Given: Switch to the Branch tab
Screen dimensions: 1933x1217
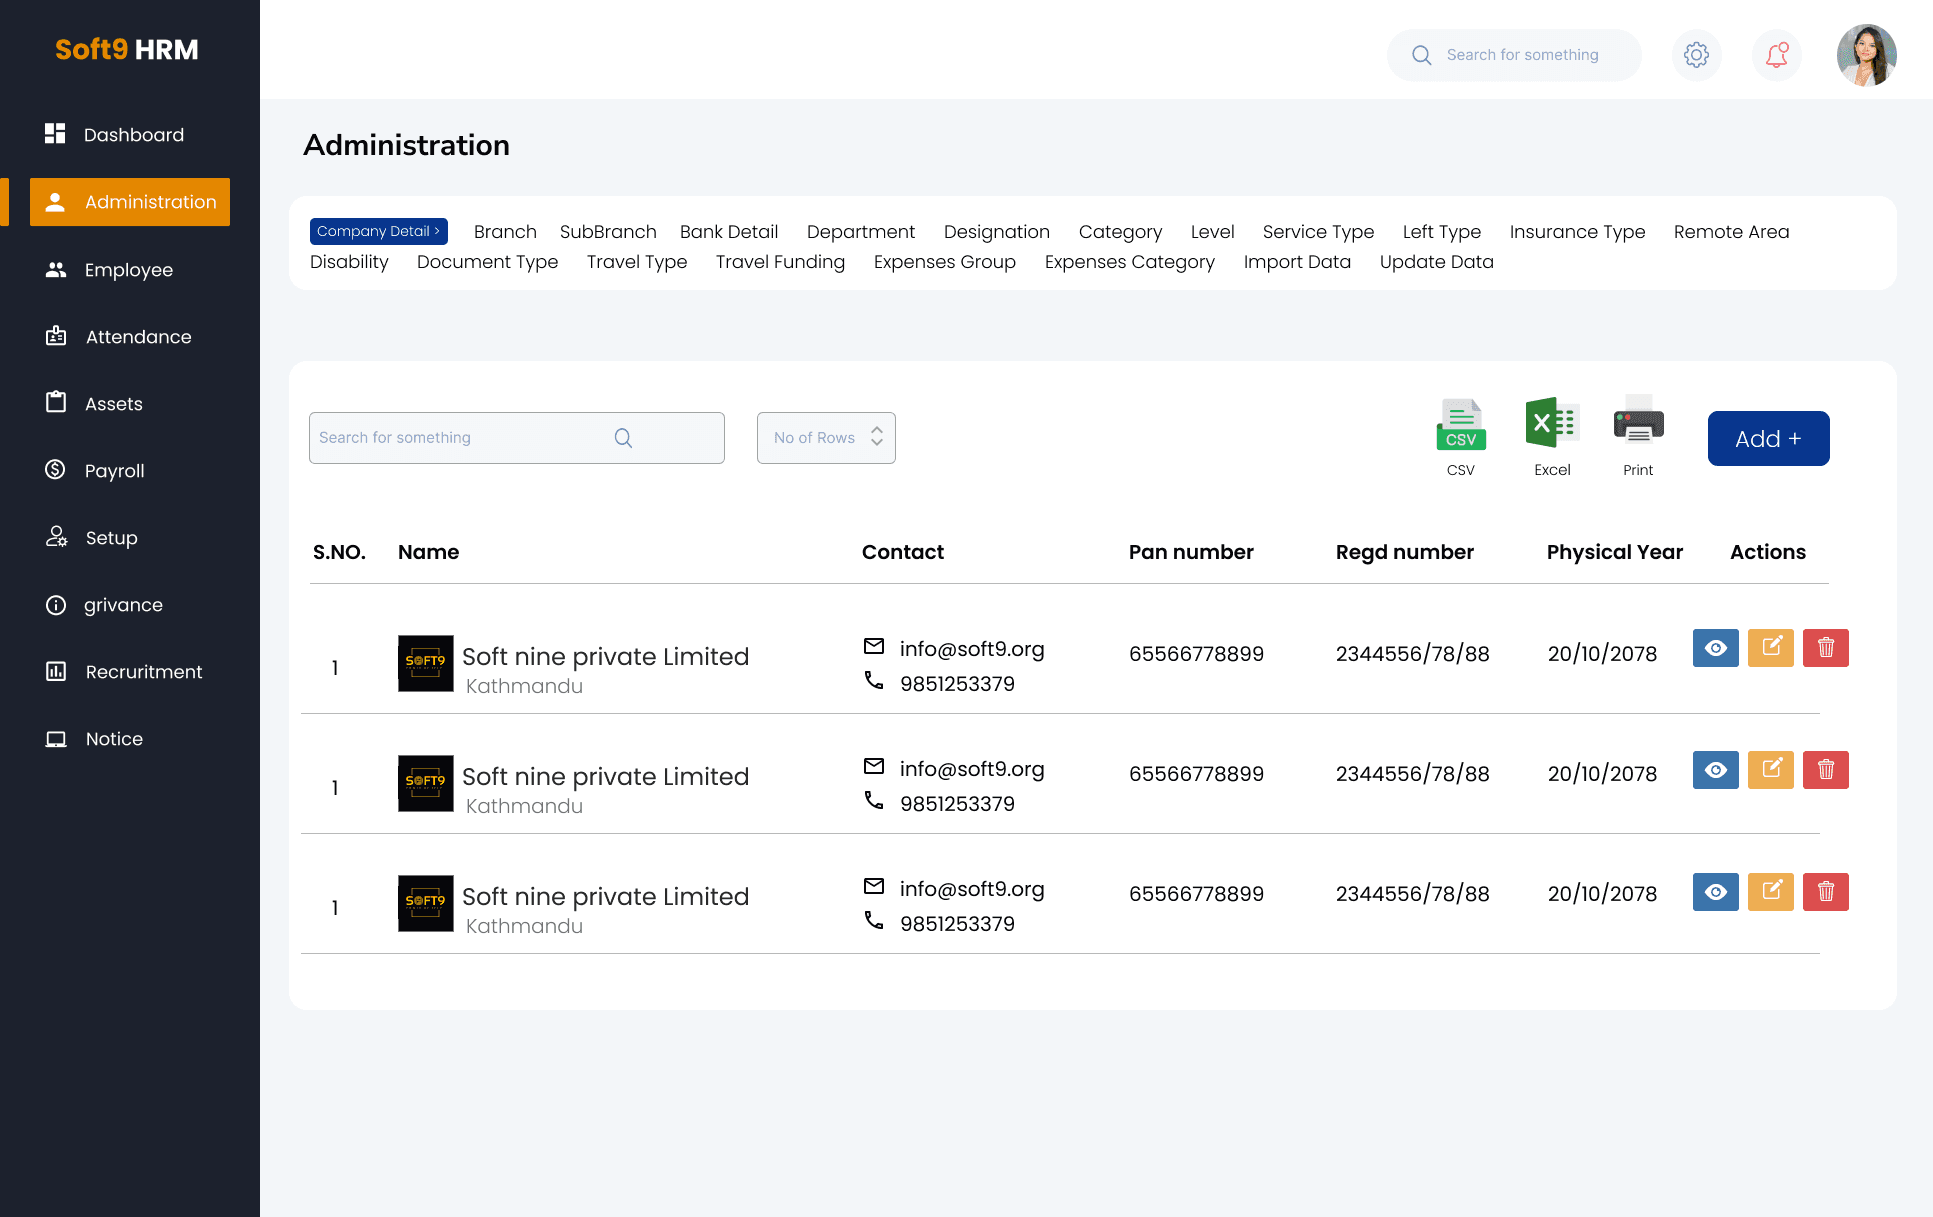Looking at the screenshot, I should (x=505, y=232).
